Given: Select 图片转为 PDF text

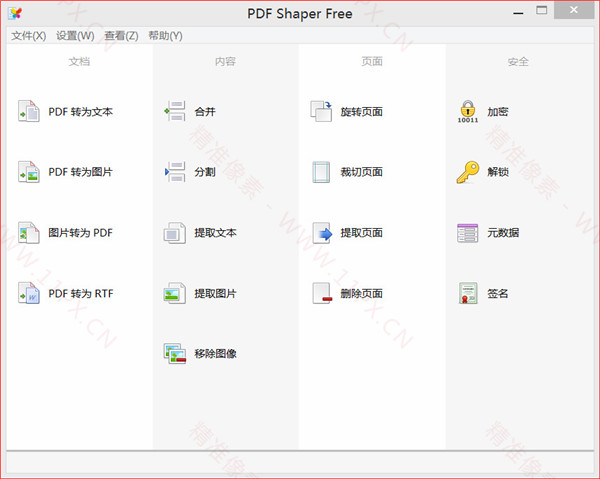Looking at the screenshot, I should click(x=80, y=233).
